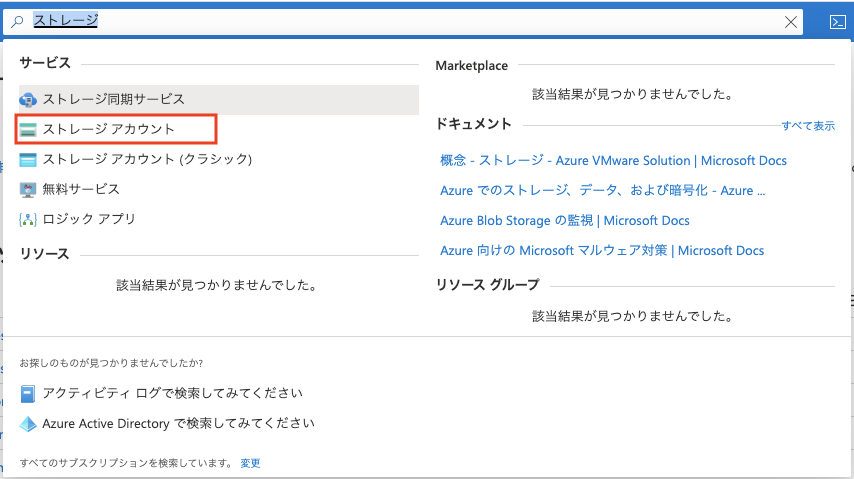Screen dimensions: 854x479
Task: Click 変更 to change subscriptions
Action: click(251, 463)
